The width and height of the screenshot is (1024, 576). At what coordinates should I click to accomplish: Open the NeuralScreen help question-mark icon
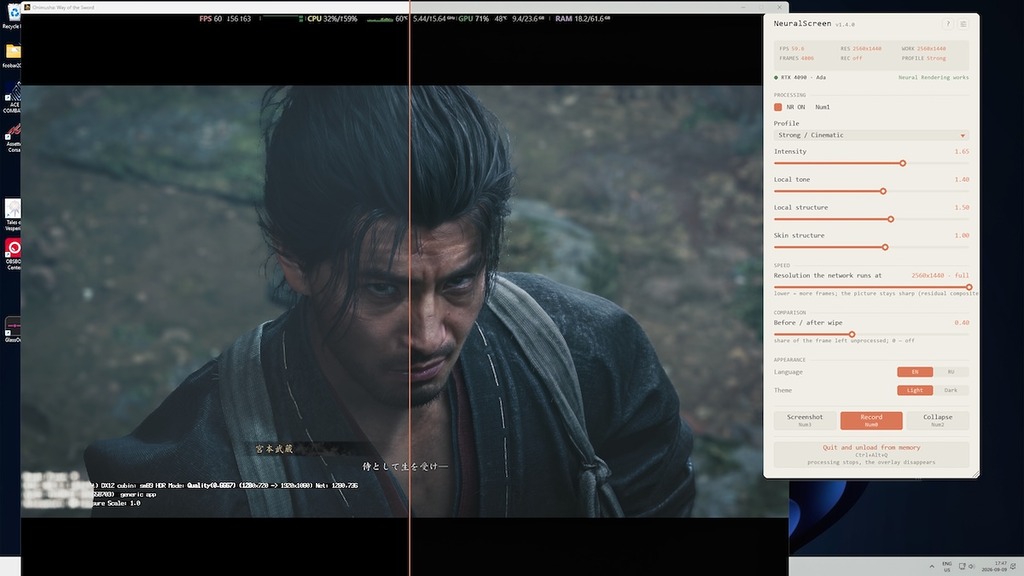pyautogui.click(x=948, y=24)
